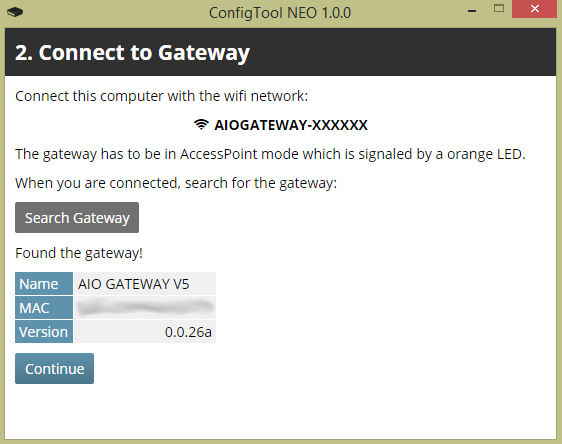562x444 pixels.
Task: Minimize the ConfigTool NEO window
Action: (472, 10)
